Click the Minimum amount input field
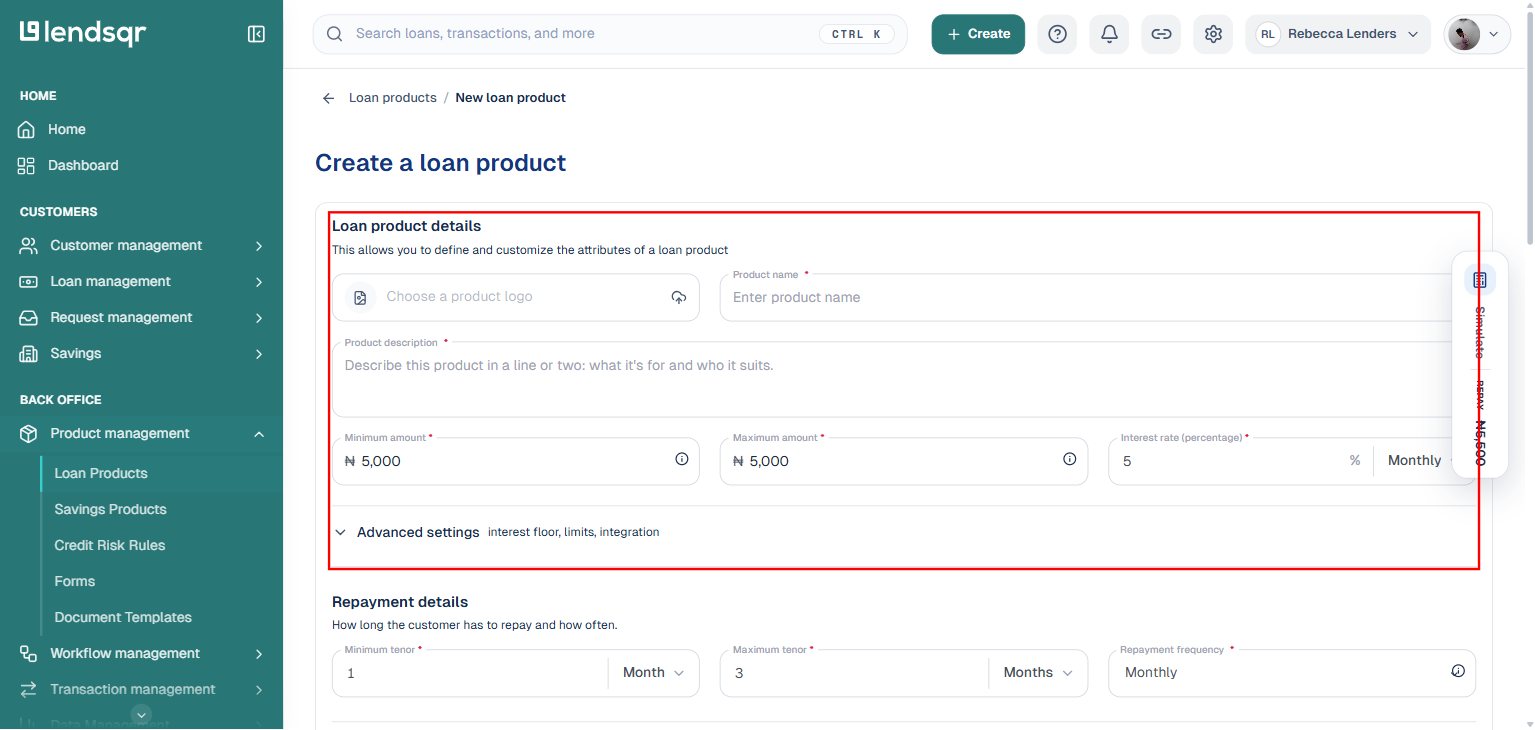This screenshot has width=1535, height=730. point(516,461)
